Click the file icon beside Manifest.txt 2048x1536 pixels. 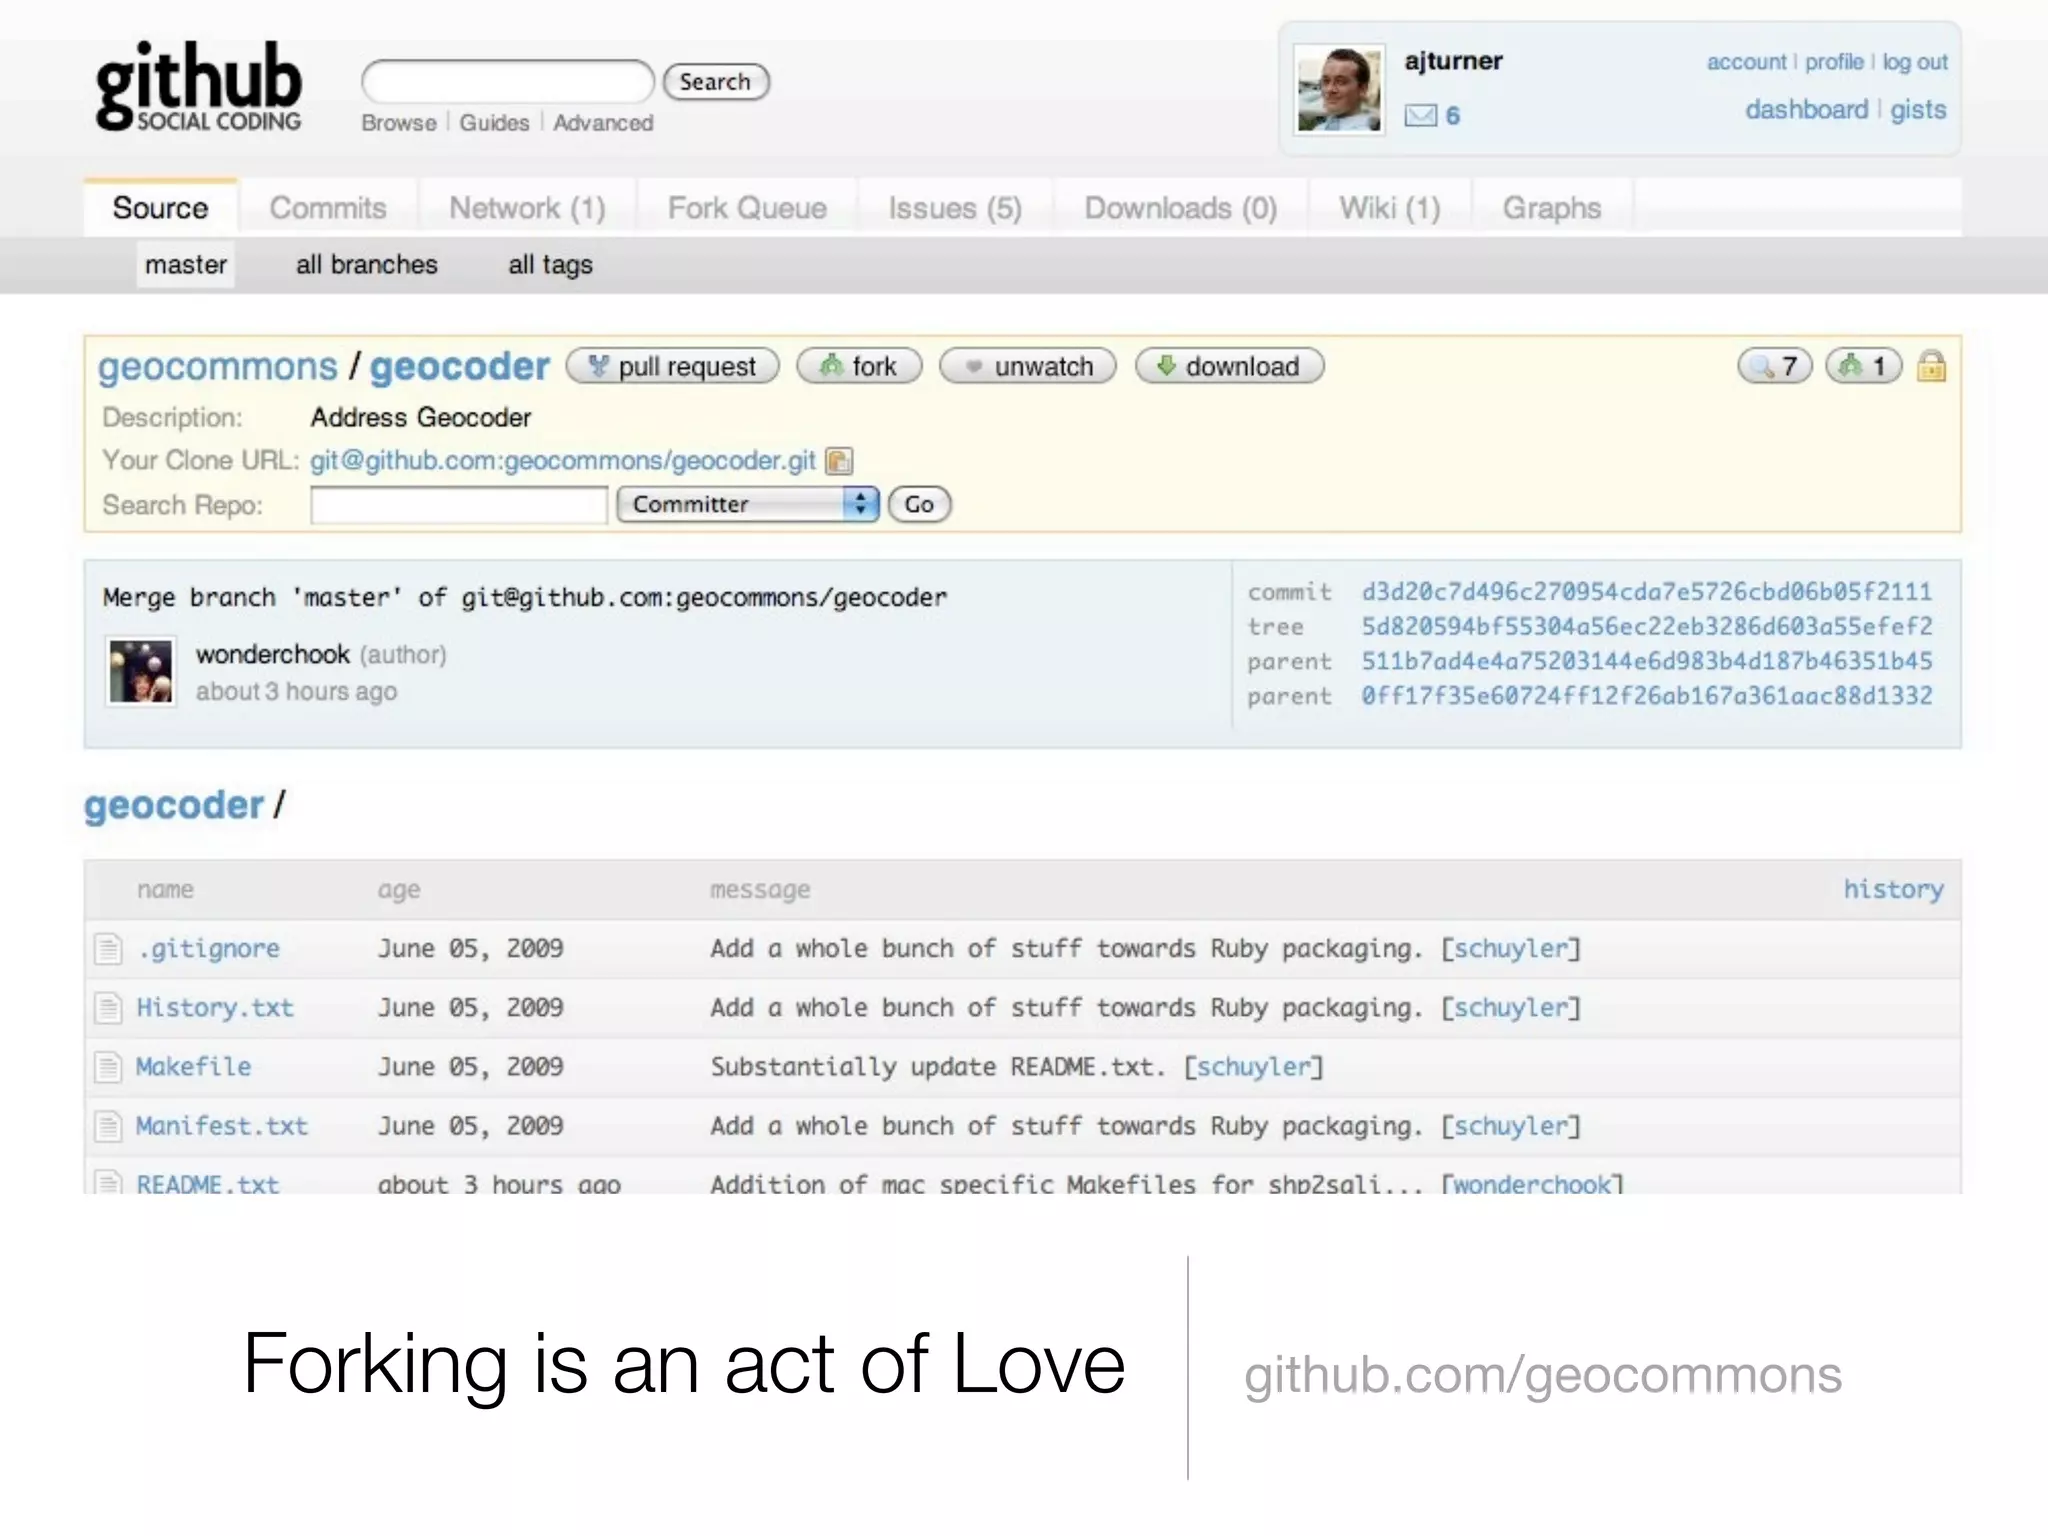point(108,1126)
